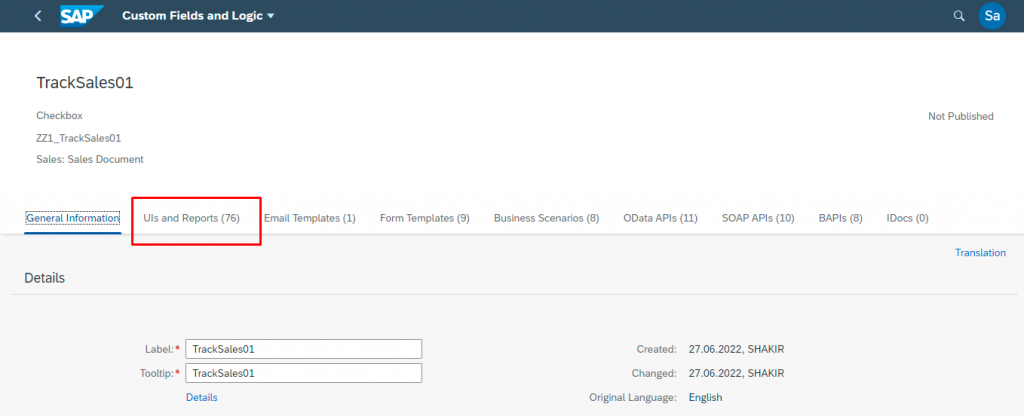Expand the Custom Fields and Logic dropdown
This screenshot has height=416, width=1024.
click(x=199, y=16)
